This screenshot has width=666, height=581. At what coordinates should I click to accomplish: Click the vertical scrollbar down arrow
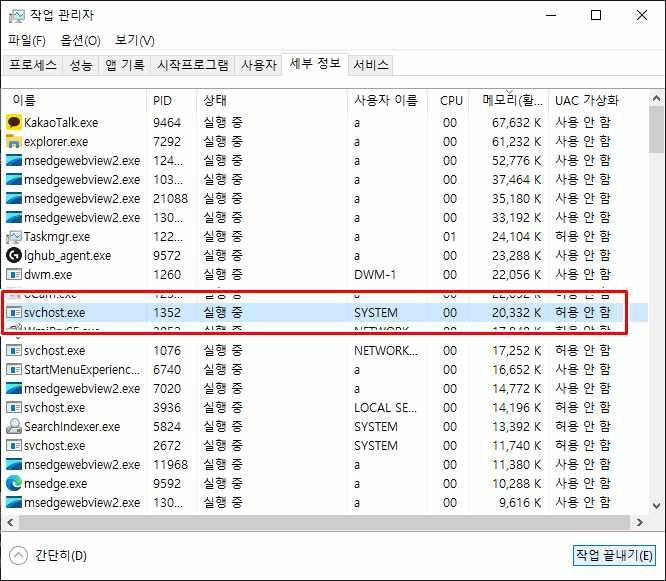pos(656,506)
